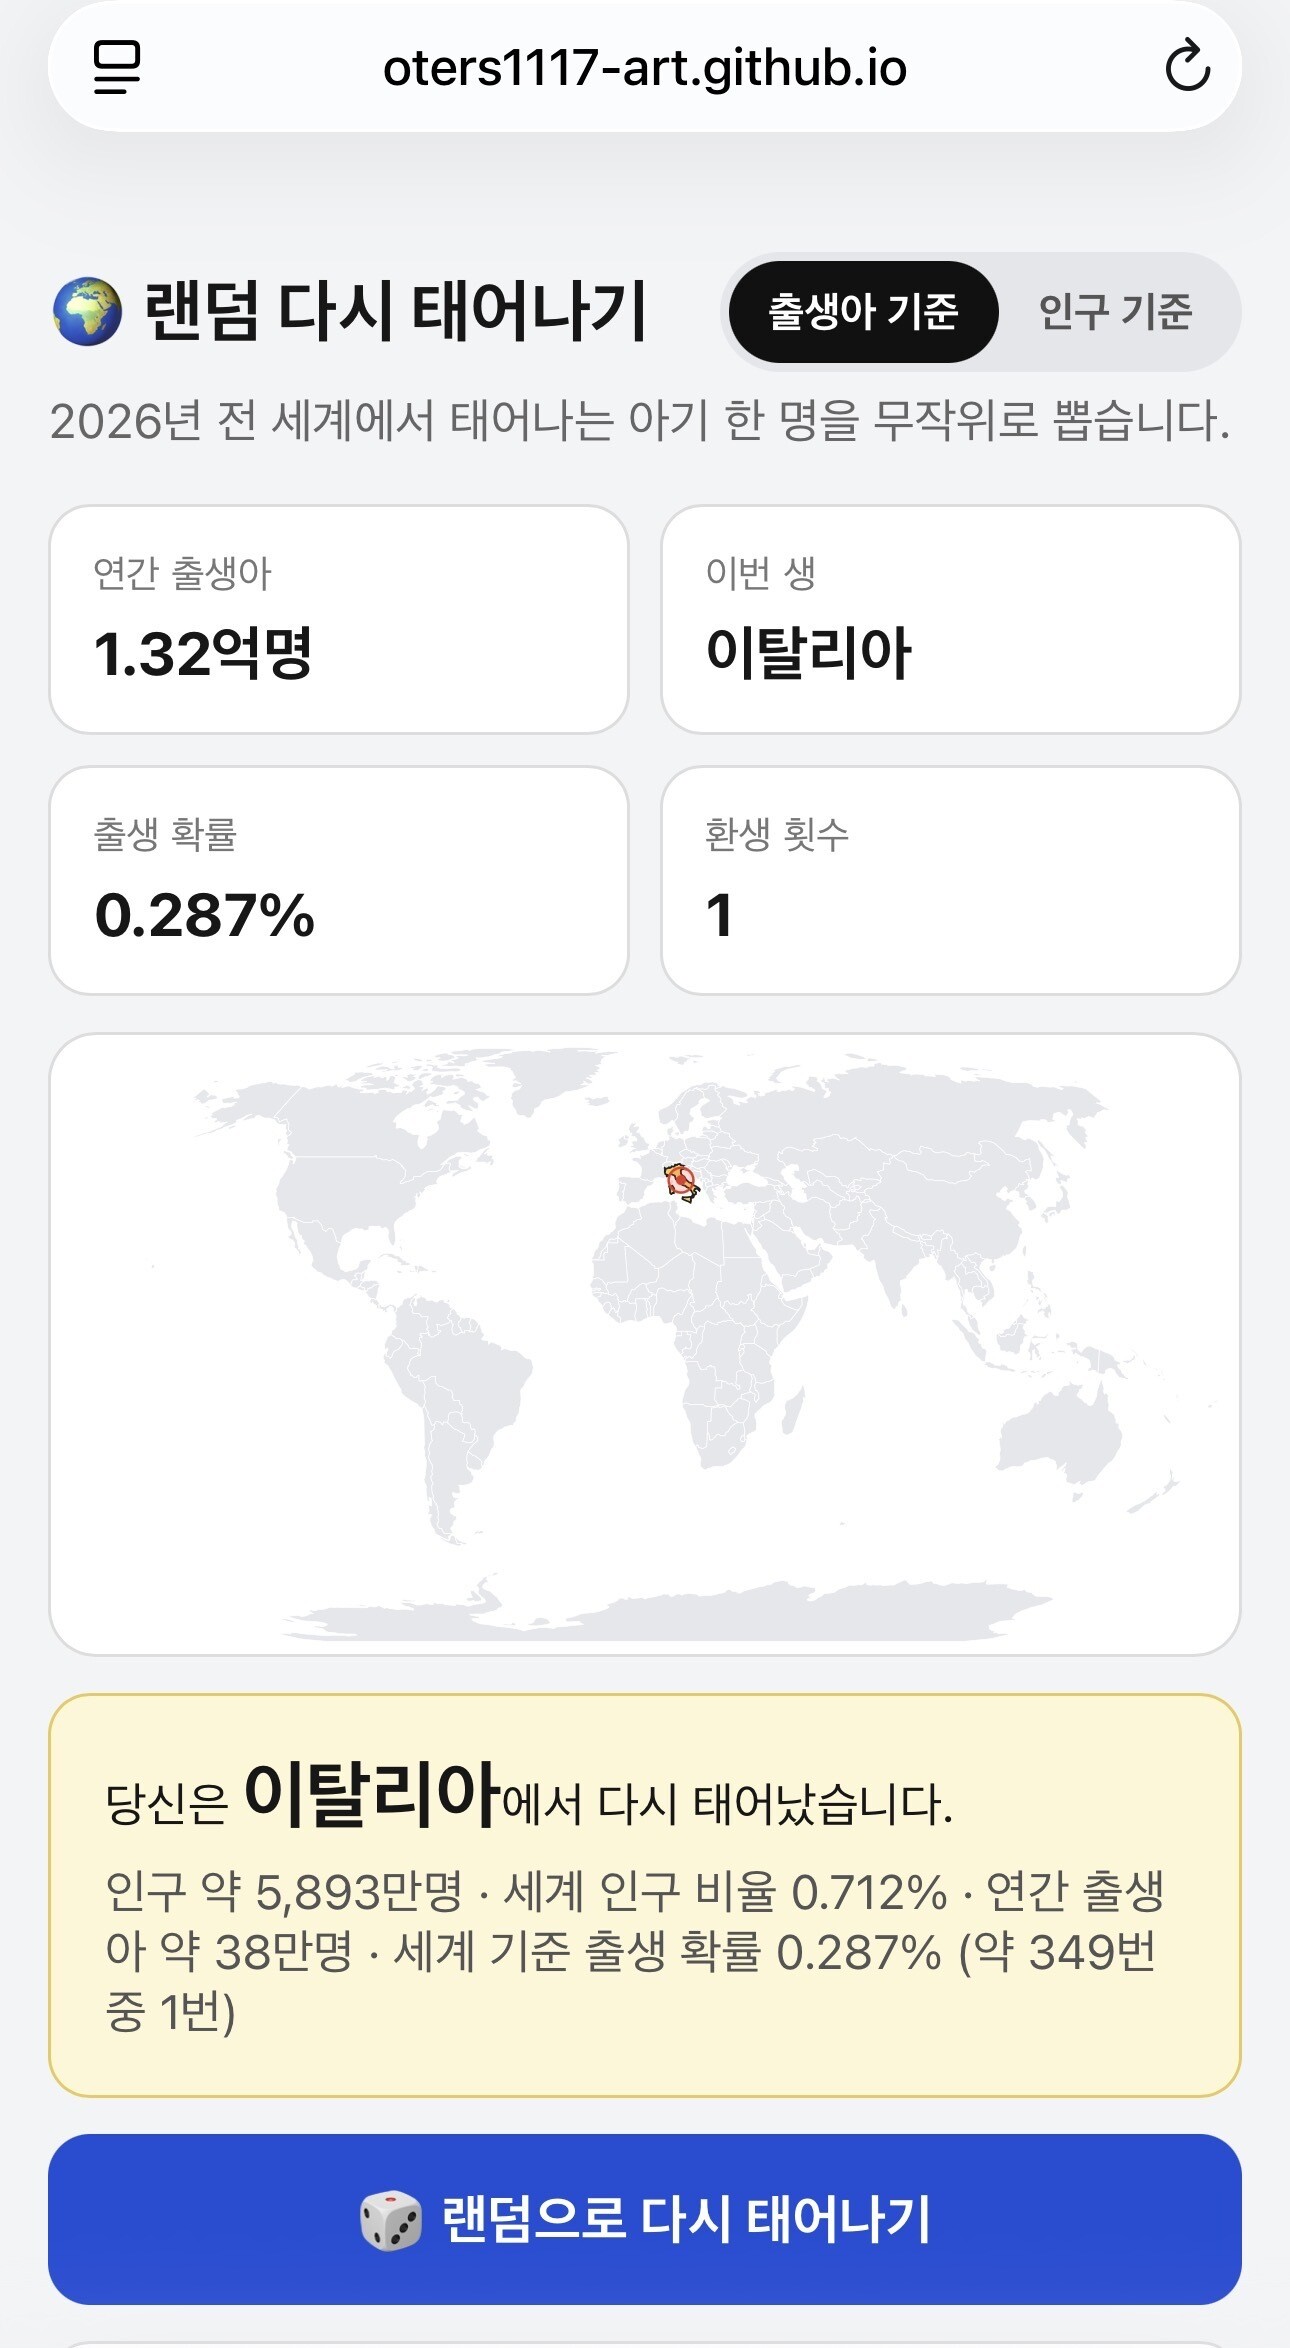
Task: Click 랜덤으로 다시 태어나기 button
Action: click(645, 2220)
